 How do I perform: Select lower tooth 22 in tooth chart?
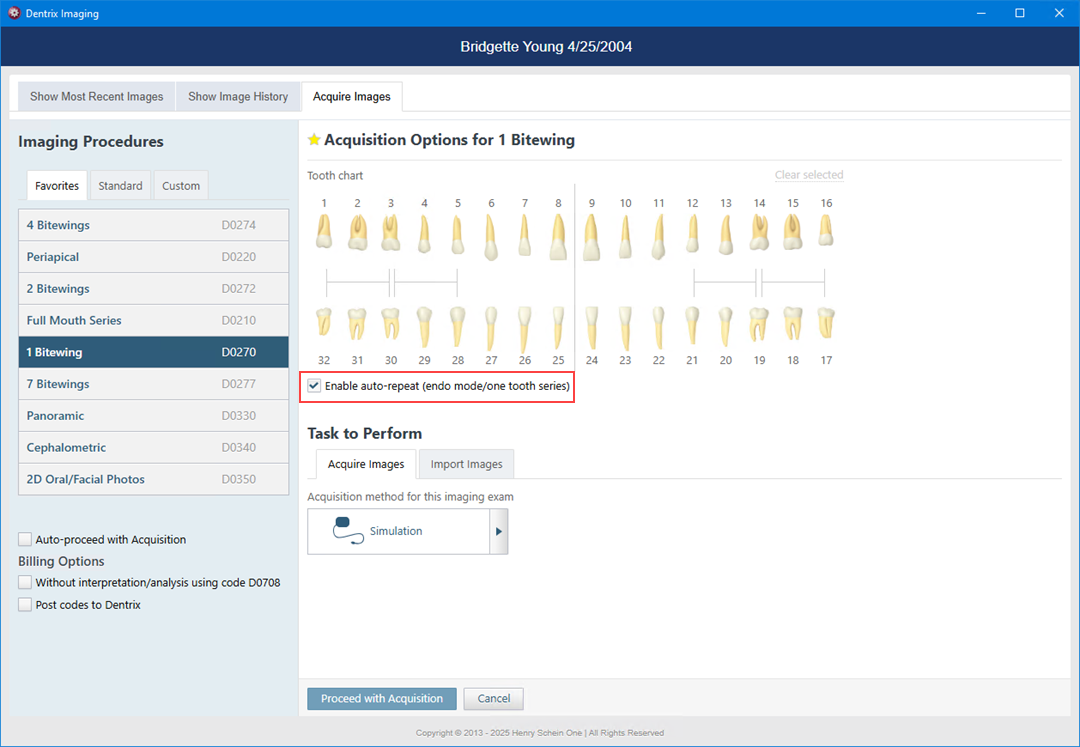tap(658, 328)
